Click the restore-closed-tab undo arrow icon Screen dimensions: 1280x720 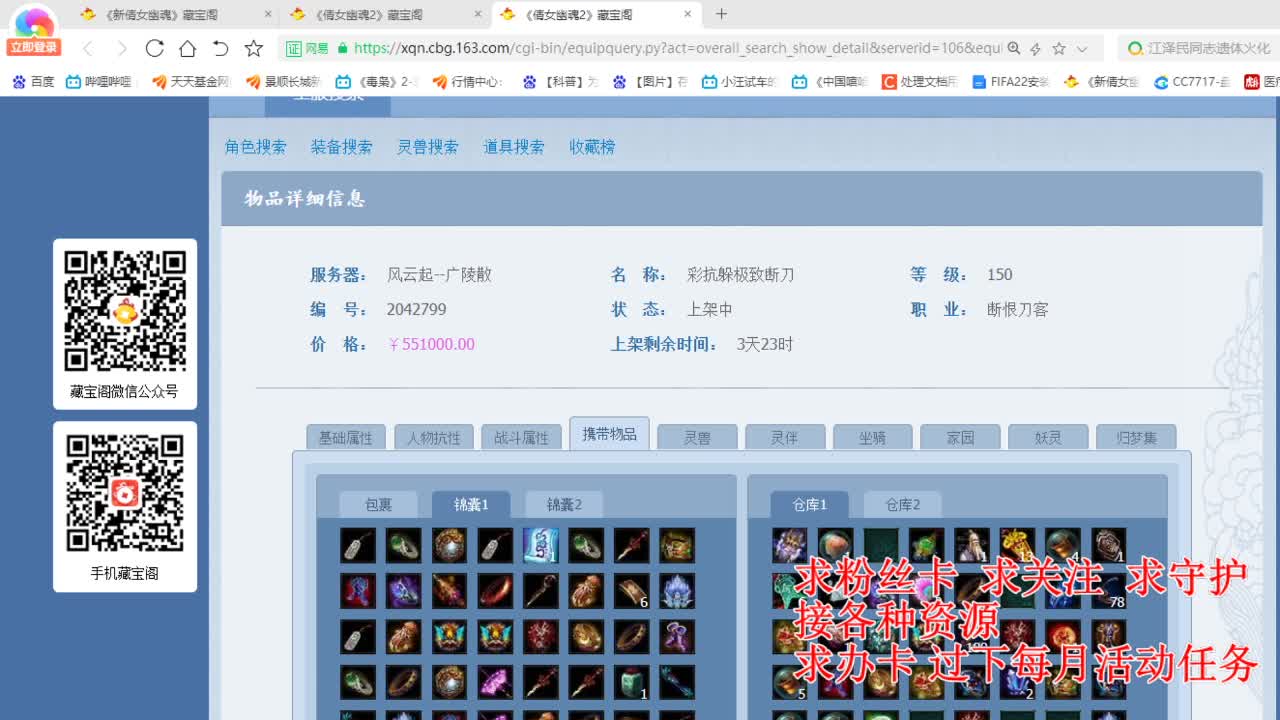[221, 48]
